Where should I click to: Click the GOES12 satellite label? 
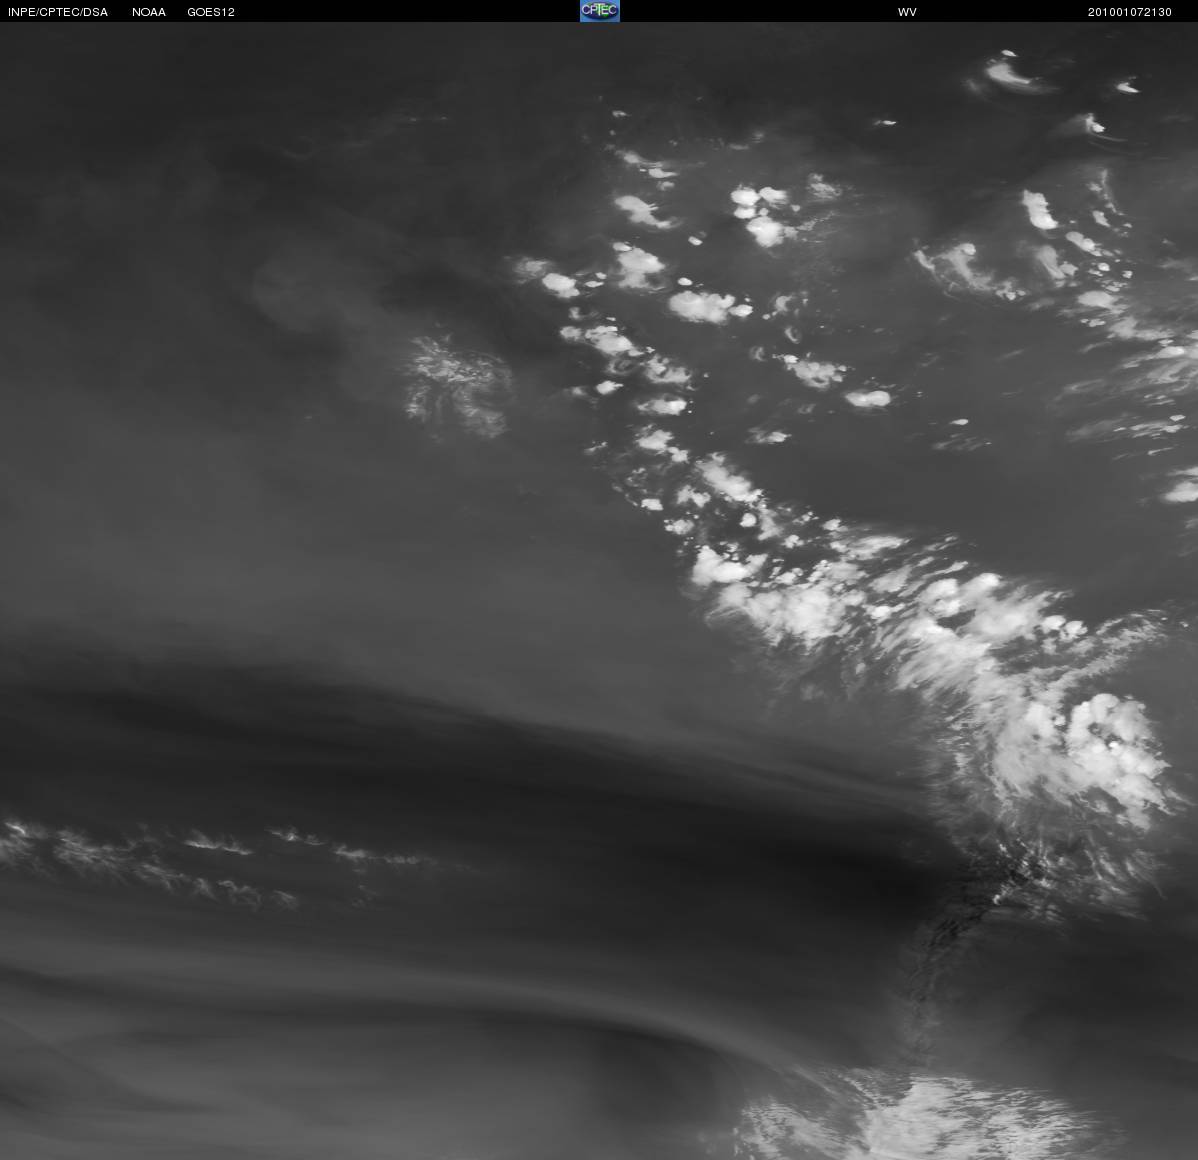[211, 12]
